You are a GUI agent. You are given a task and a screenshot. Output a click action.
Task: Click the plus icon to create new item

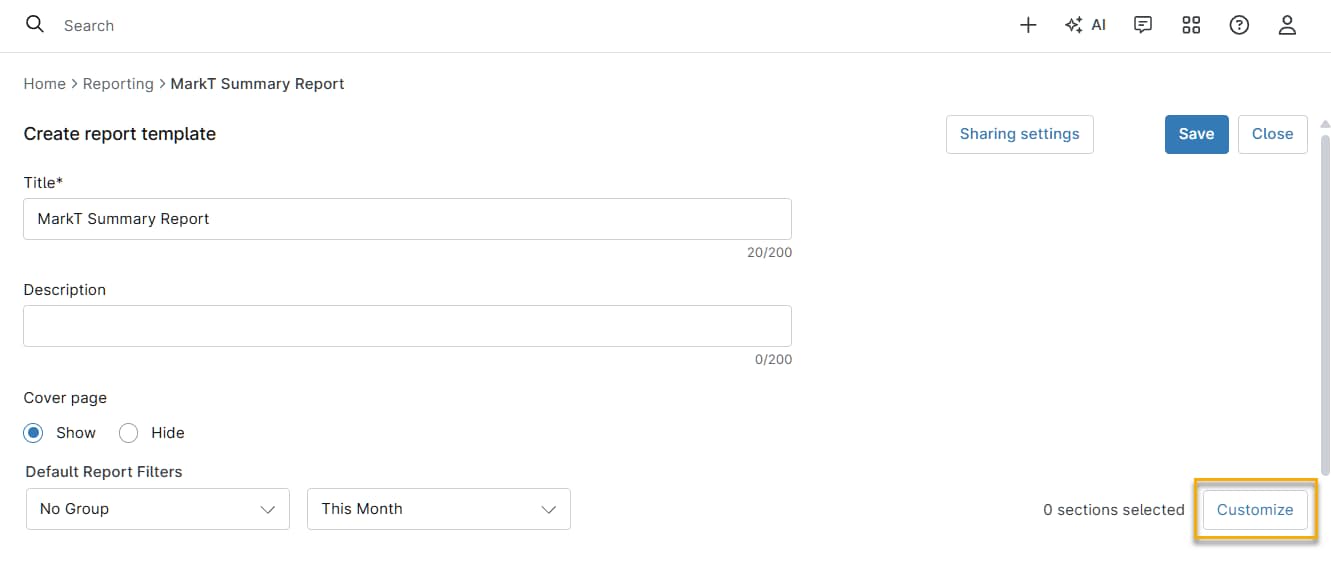1028,25
